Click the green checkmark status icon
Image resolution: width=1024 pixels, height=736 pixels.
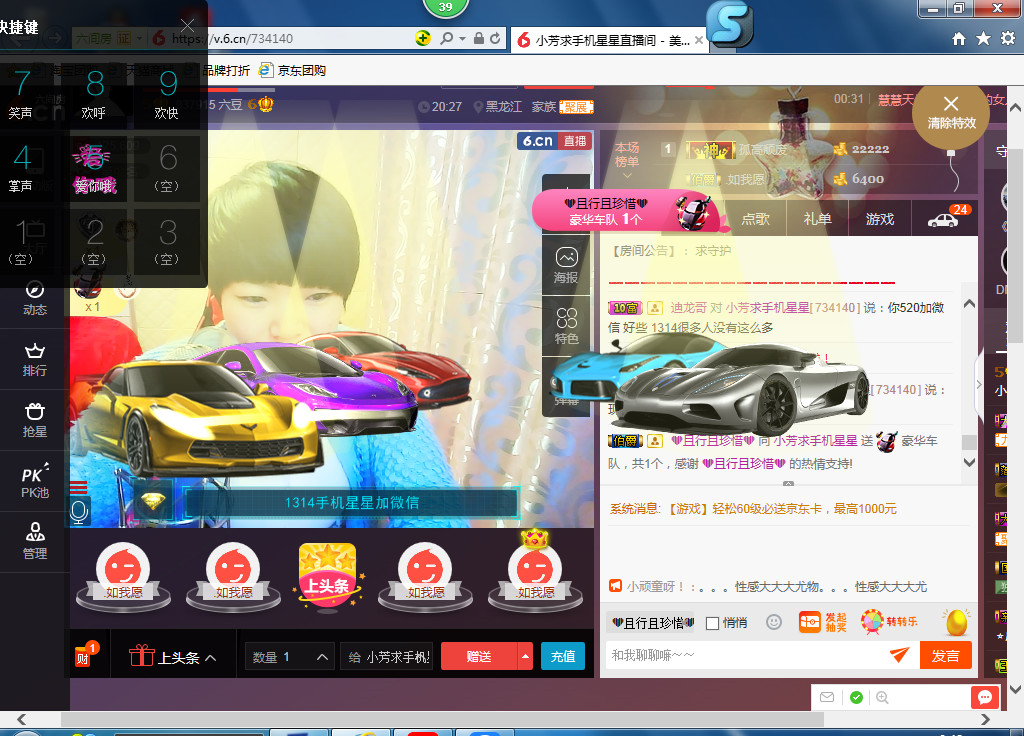coord(856,697)
